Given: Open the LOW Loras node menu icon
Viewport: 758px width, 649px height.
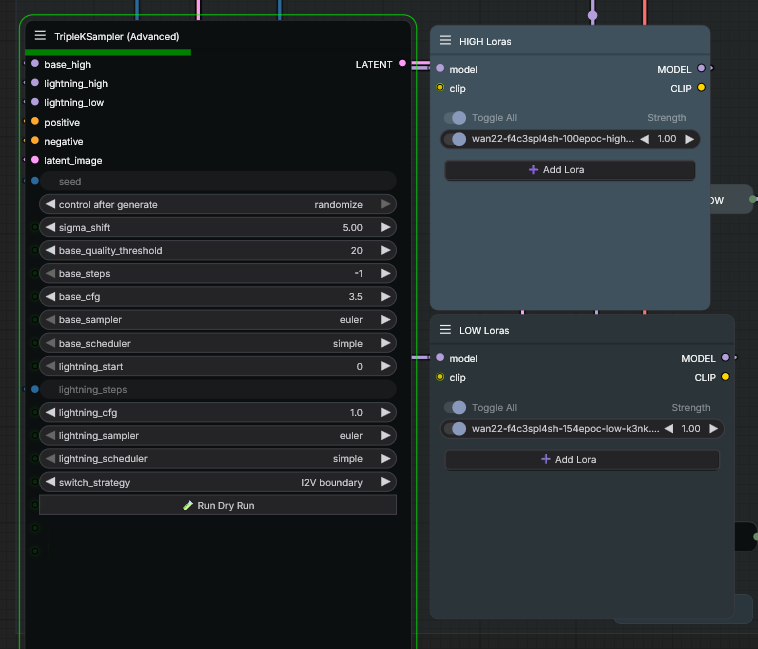Looking at the screenshot, I should coord(445,329).
